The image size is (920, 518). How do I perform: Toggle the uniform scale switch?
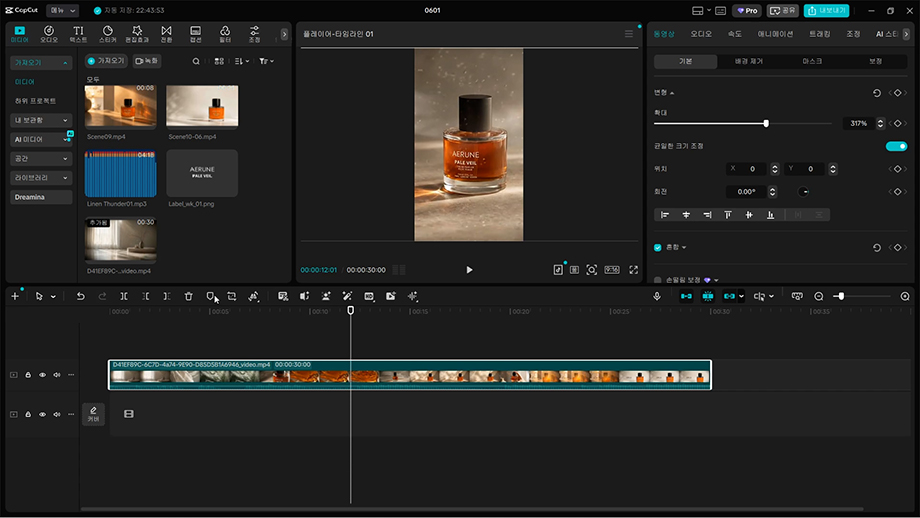896,146
